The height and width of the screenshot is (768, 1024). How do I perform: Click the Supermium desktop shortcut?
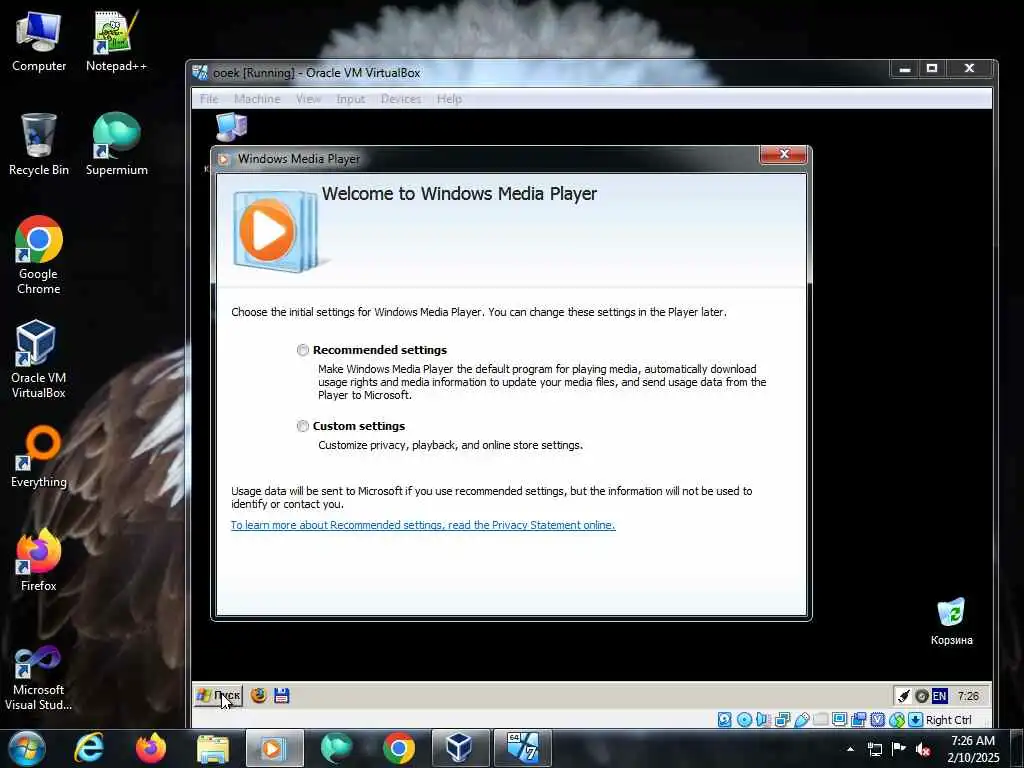[116, 144]
